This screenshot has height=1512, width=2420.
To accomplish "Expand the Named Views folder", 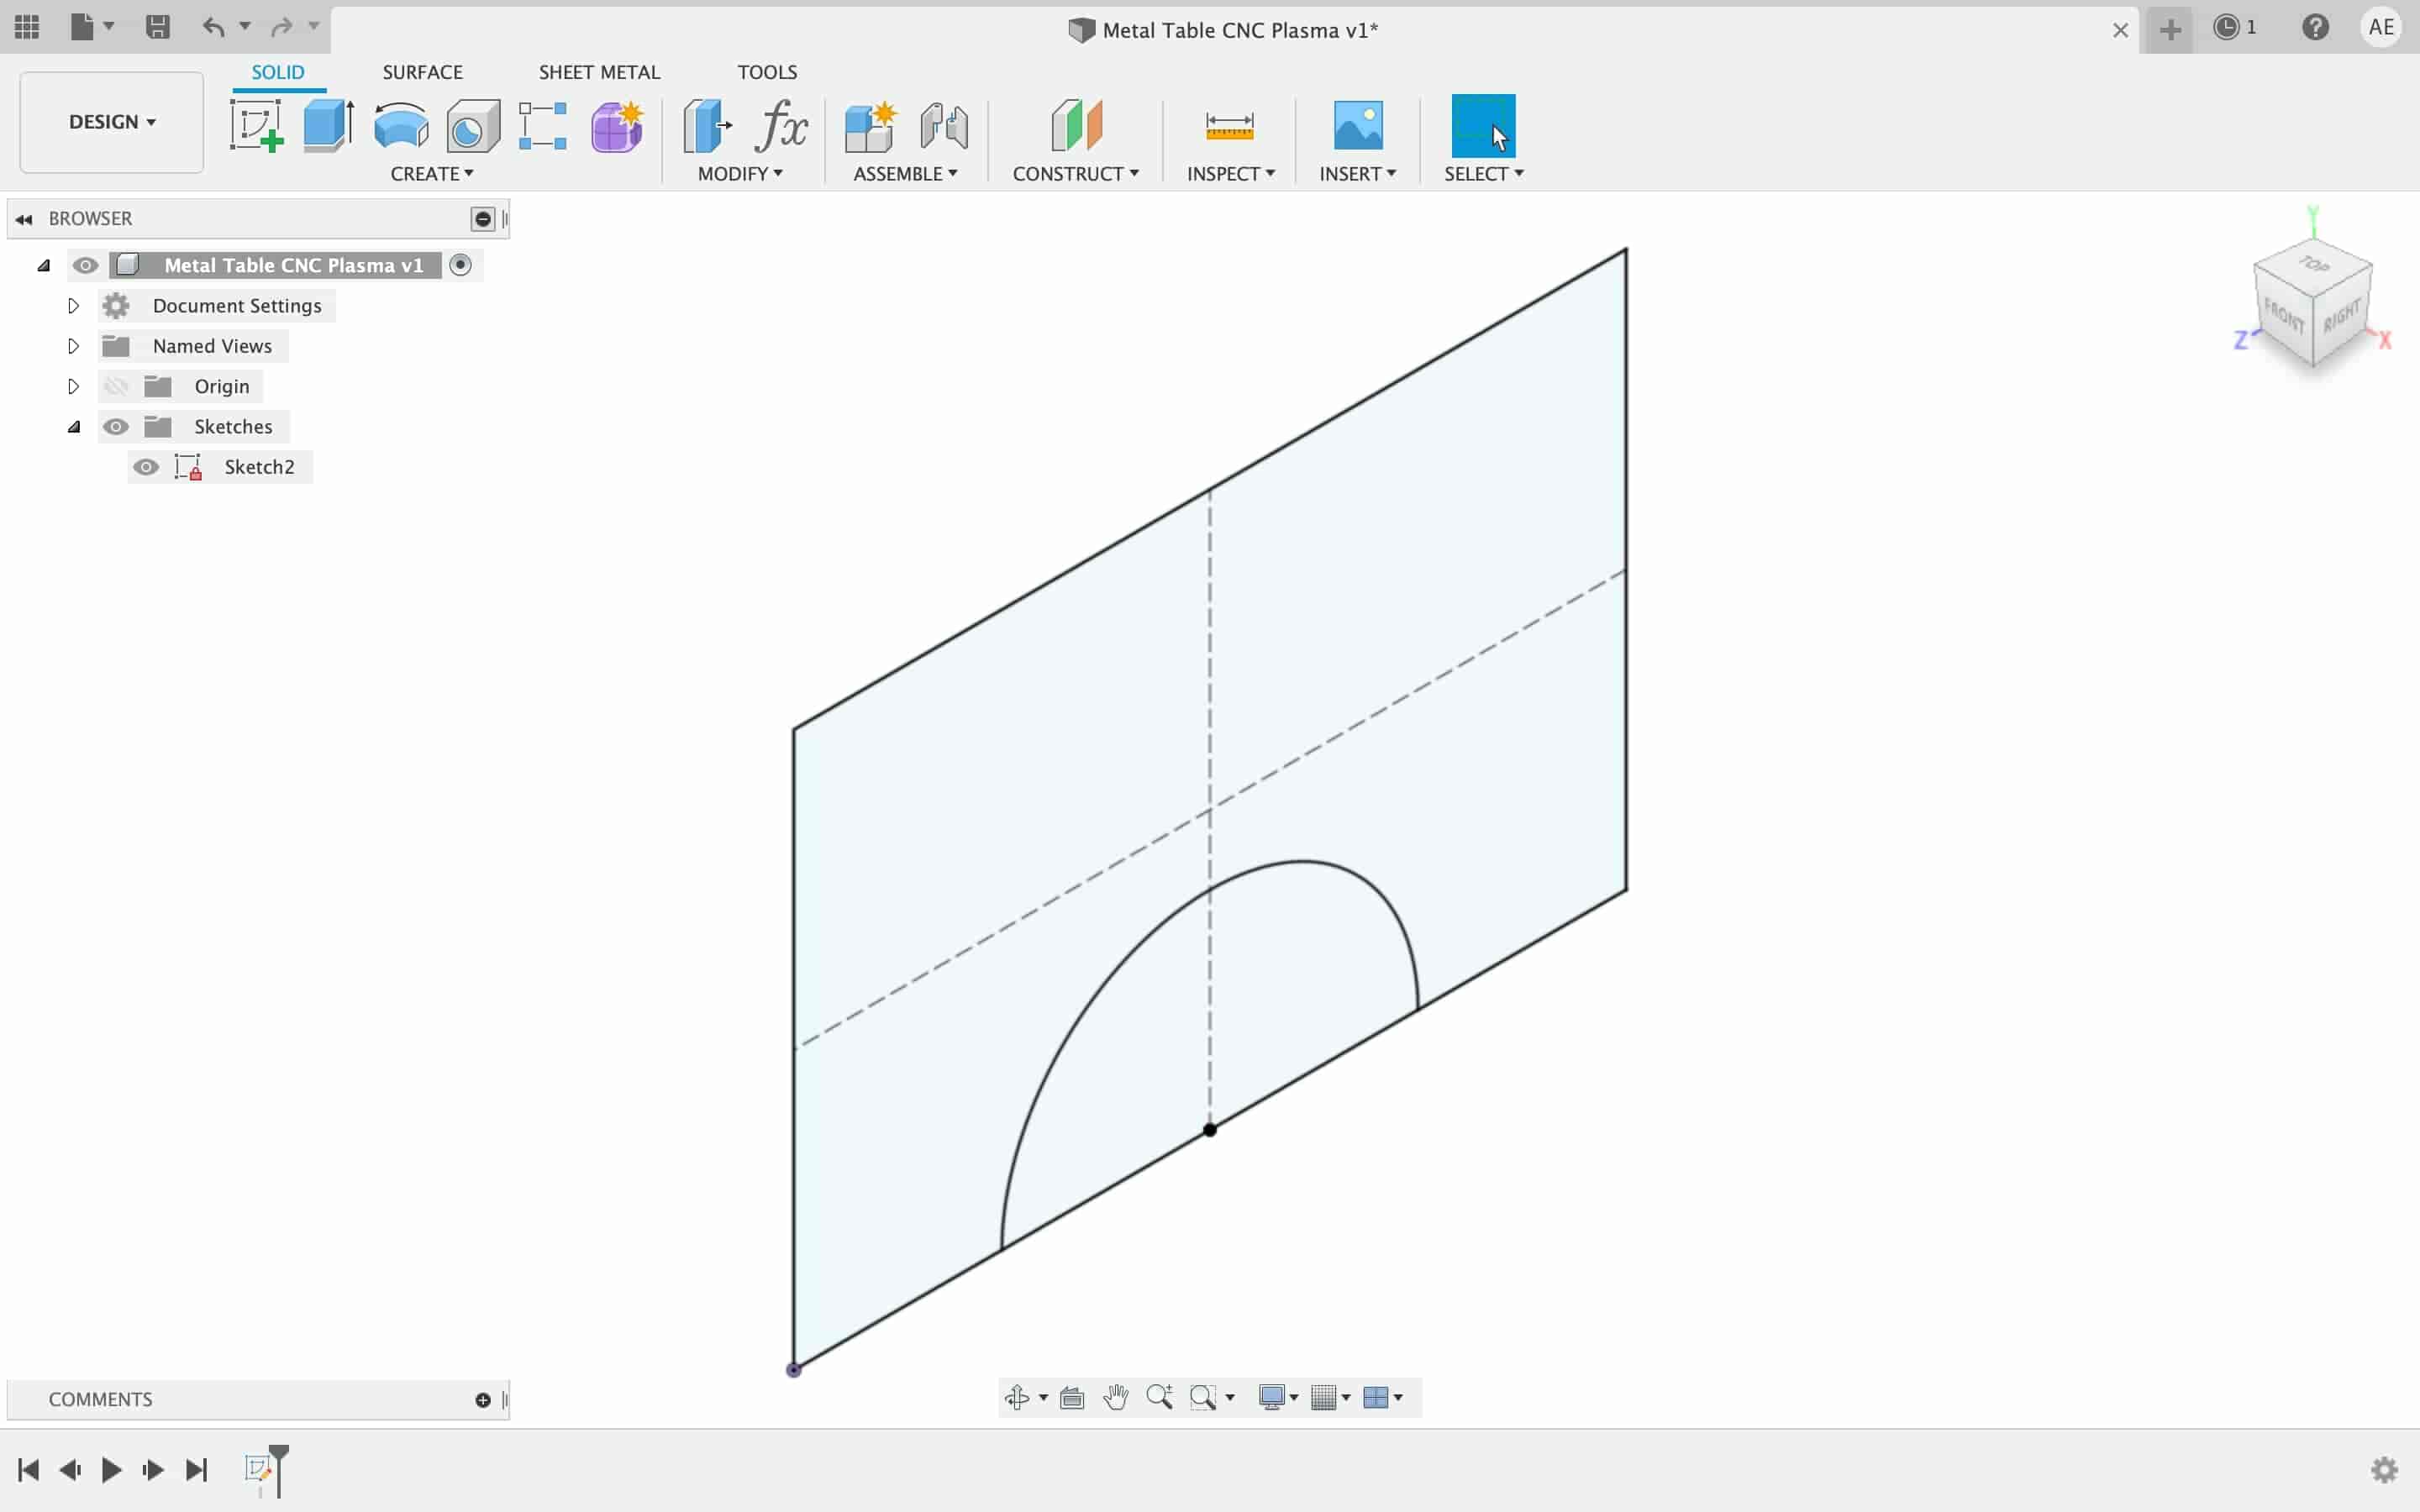I will (71, 345).
